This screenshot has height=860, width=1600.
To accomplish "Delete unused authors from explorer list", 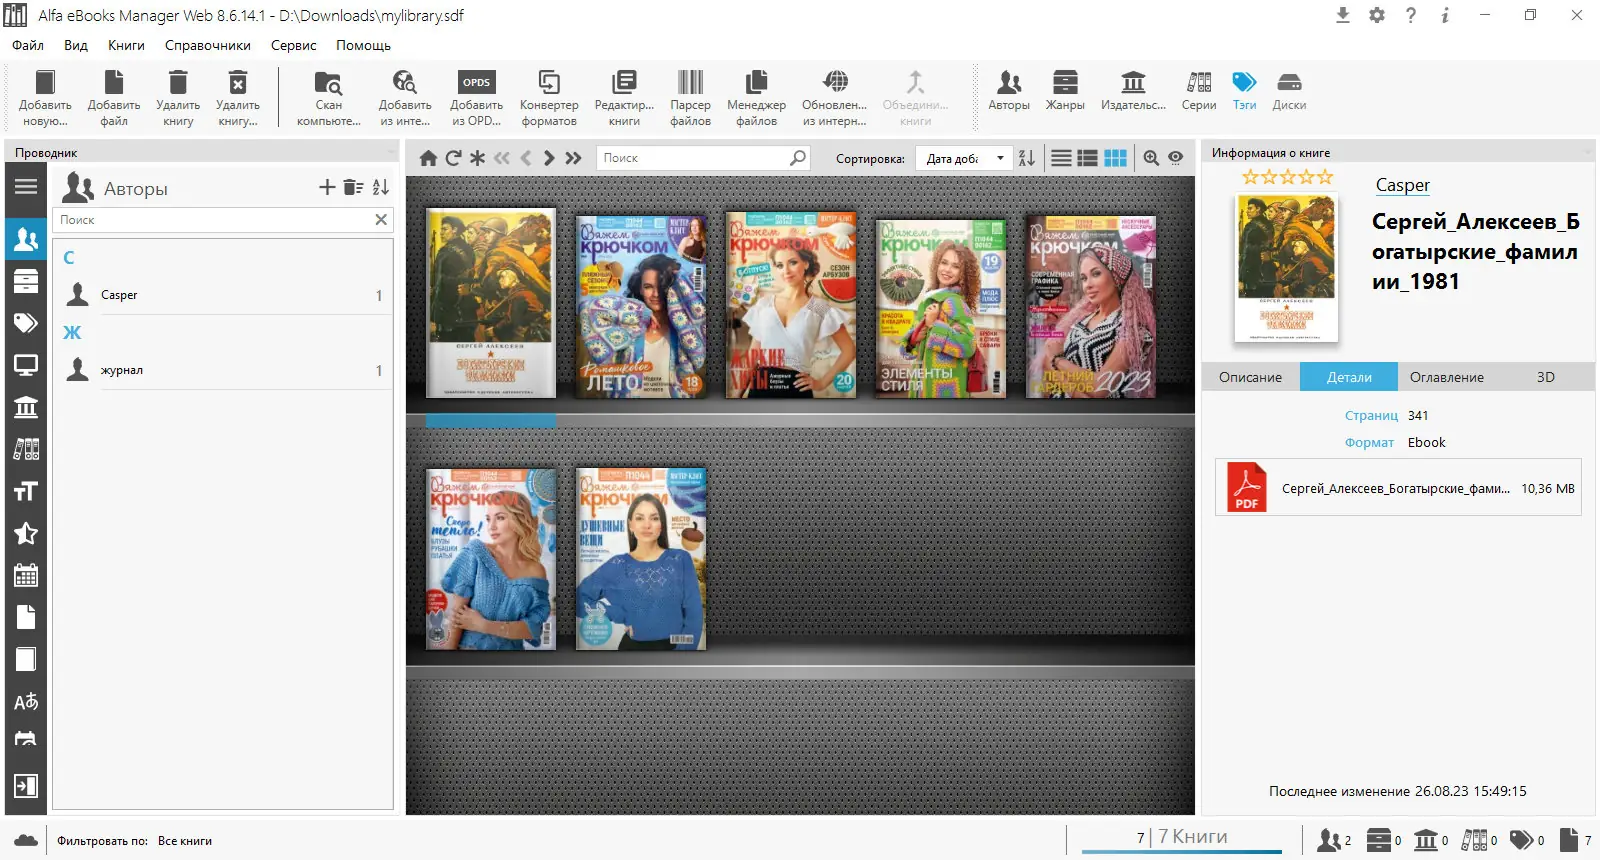I will [x=353, y=187].
